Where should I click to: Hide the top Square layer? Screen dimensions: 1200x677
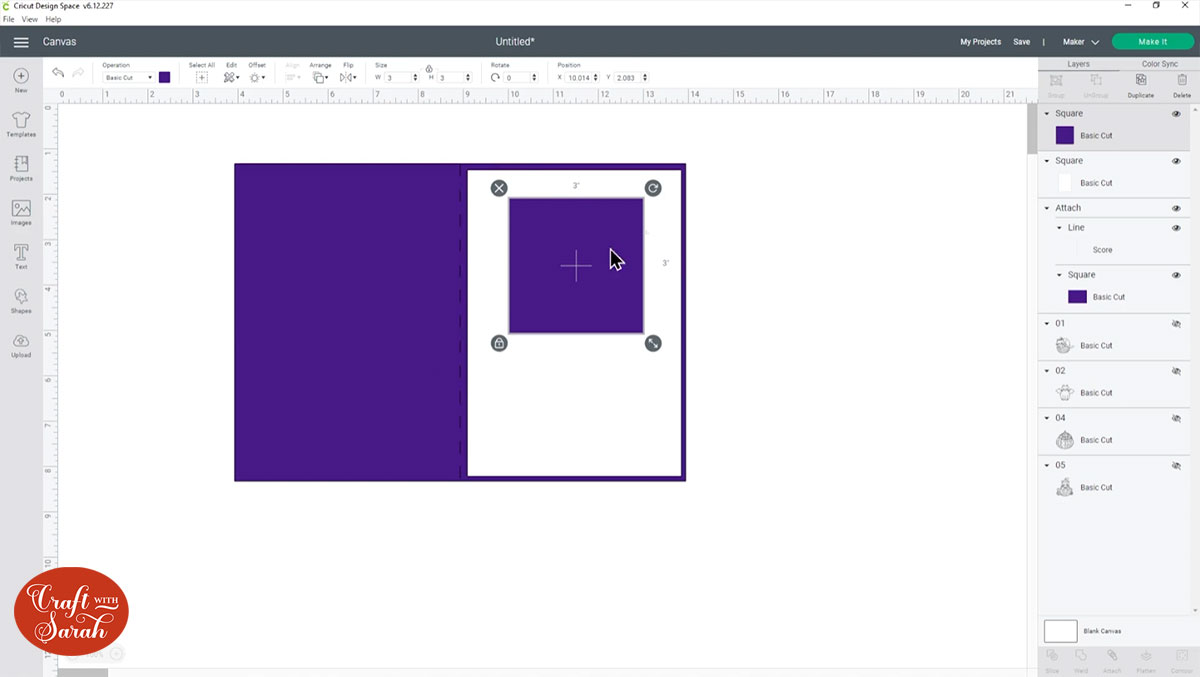[x=1176, y=114]
